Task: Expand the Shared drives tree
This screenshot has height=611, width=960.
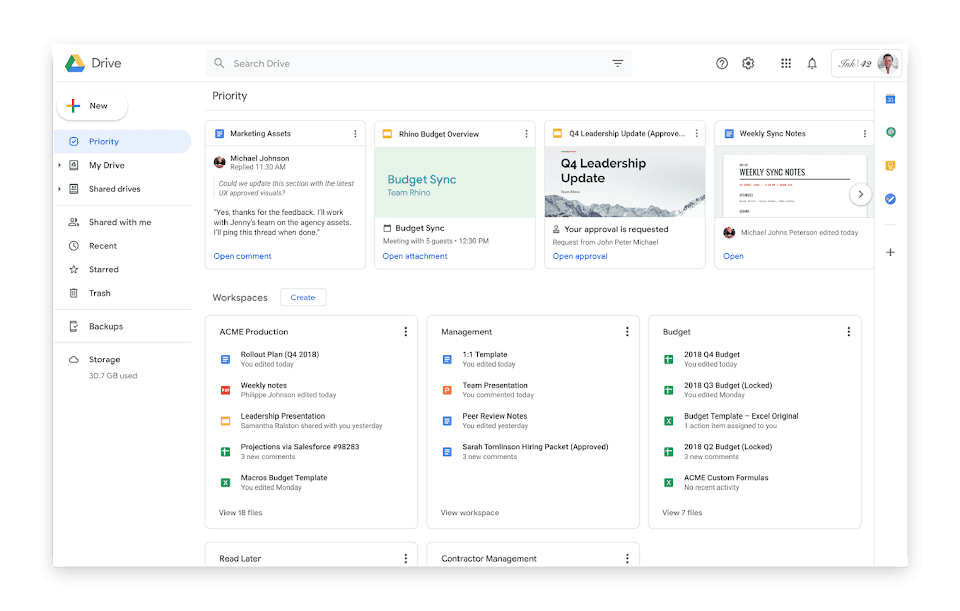Action: point(59,189)
